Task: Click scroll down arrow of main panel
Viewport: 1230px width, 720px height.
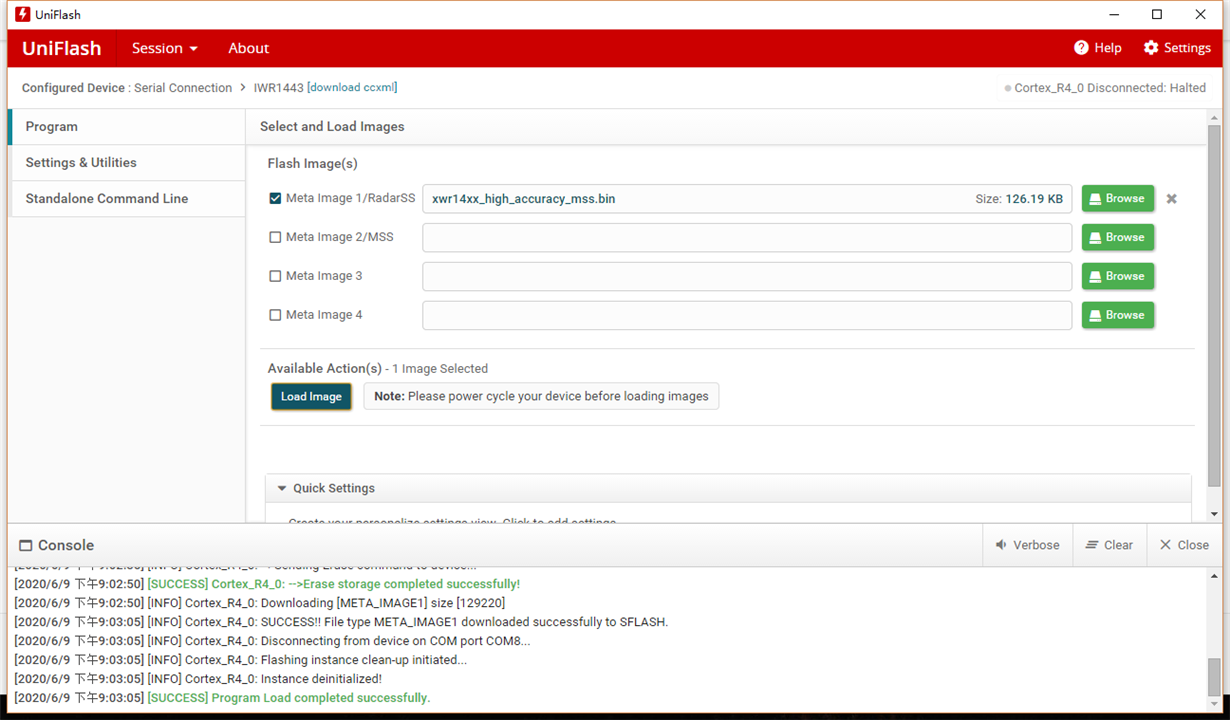Action: (x=1214, y=514)
